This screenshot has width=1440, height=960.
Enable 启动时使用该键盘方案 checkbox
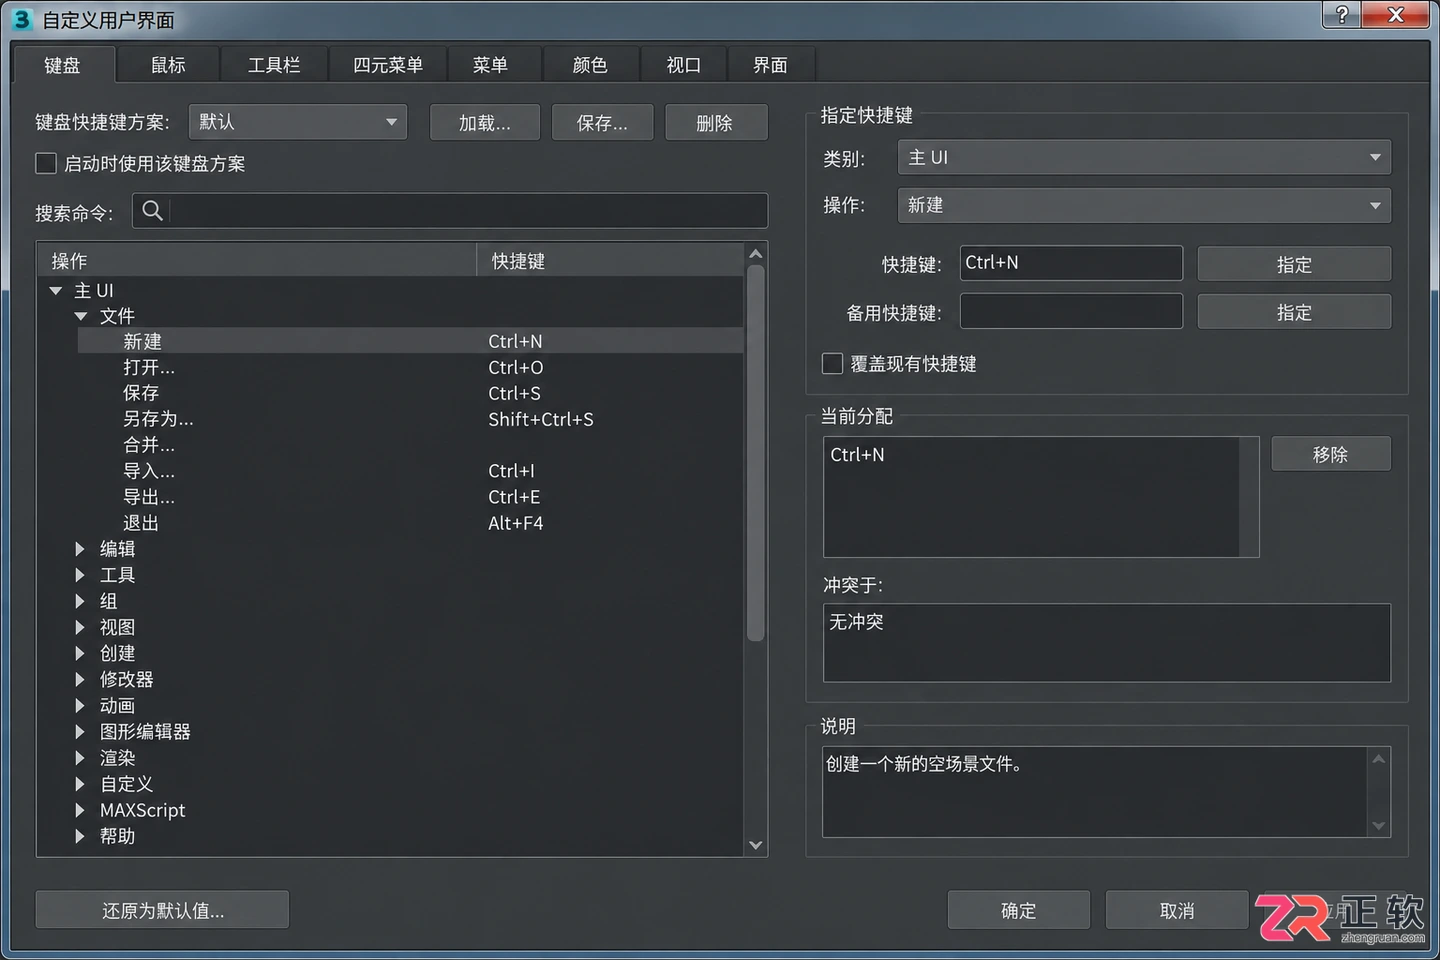(x=46, y=163)
